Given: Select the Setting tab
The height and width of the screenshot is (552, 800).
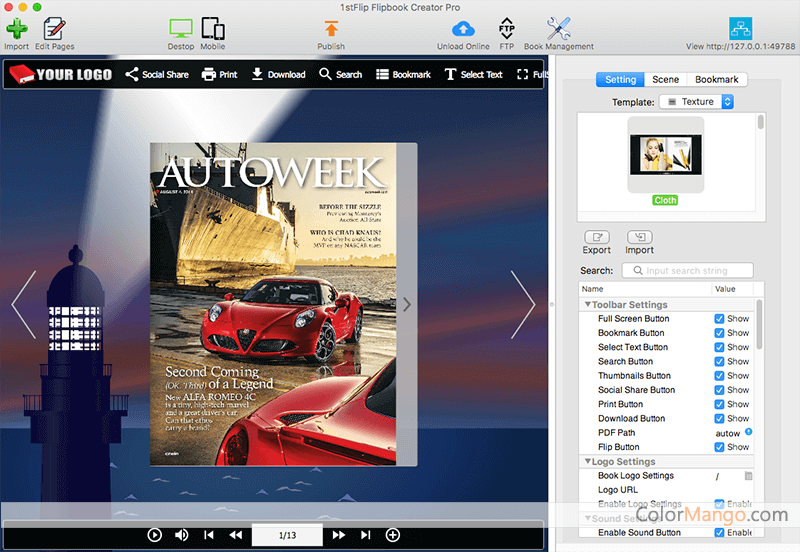Looking at the screenshot, I should [x=620, y=80].
